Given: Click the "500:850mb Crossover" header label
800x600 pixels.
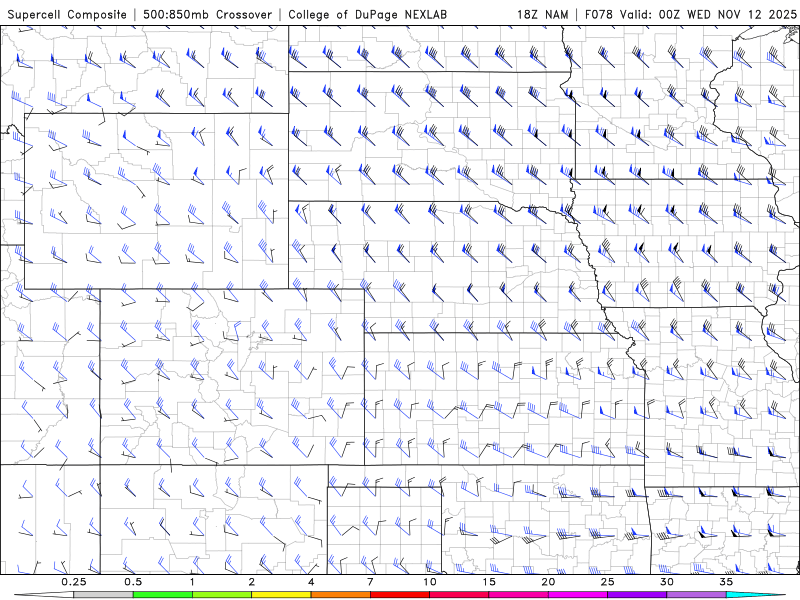Looking at the screenshot, I should pos(208,14).
